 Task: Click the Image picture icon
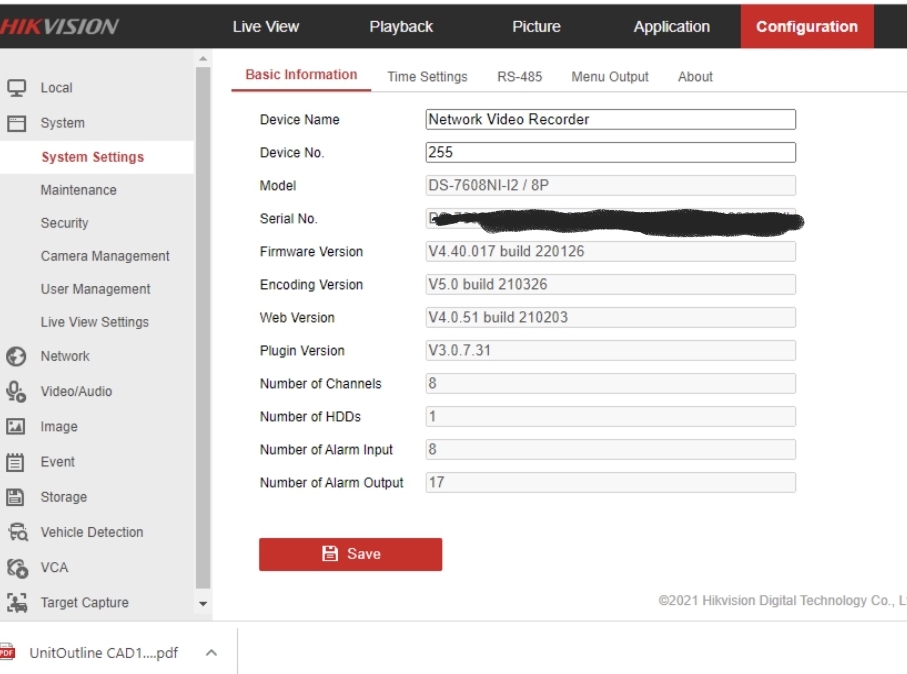coord(16,427)
